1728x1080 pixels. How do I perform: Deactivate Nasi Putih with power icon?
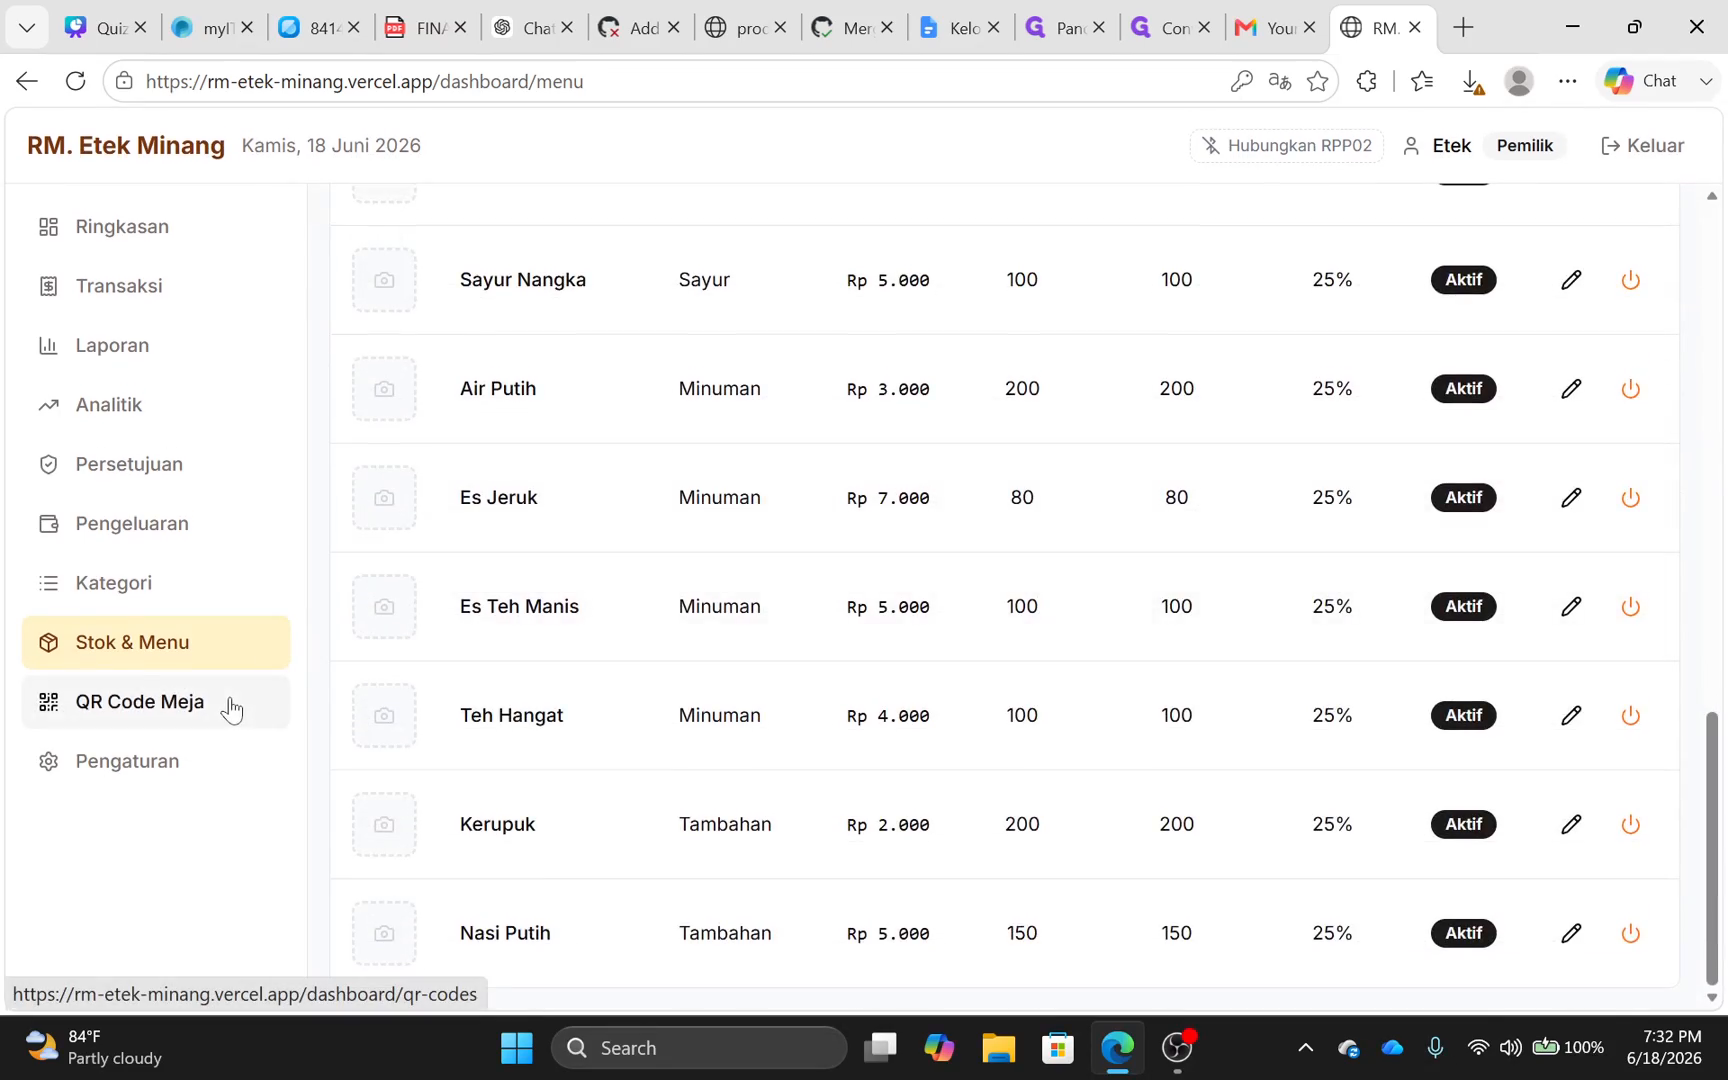coord(1630,934)
